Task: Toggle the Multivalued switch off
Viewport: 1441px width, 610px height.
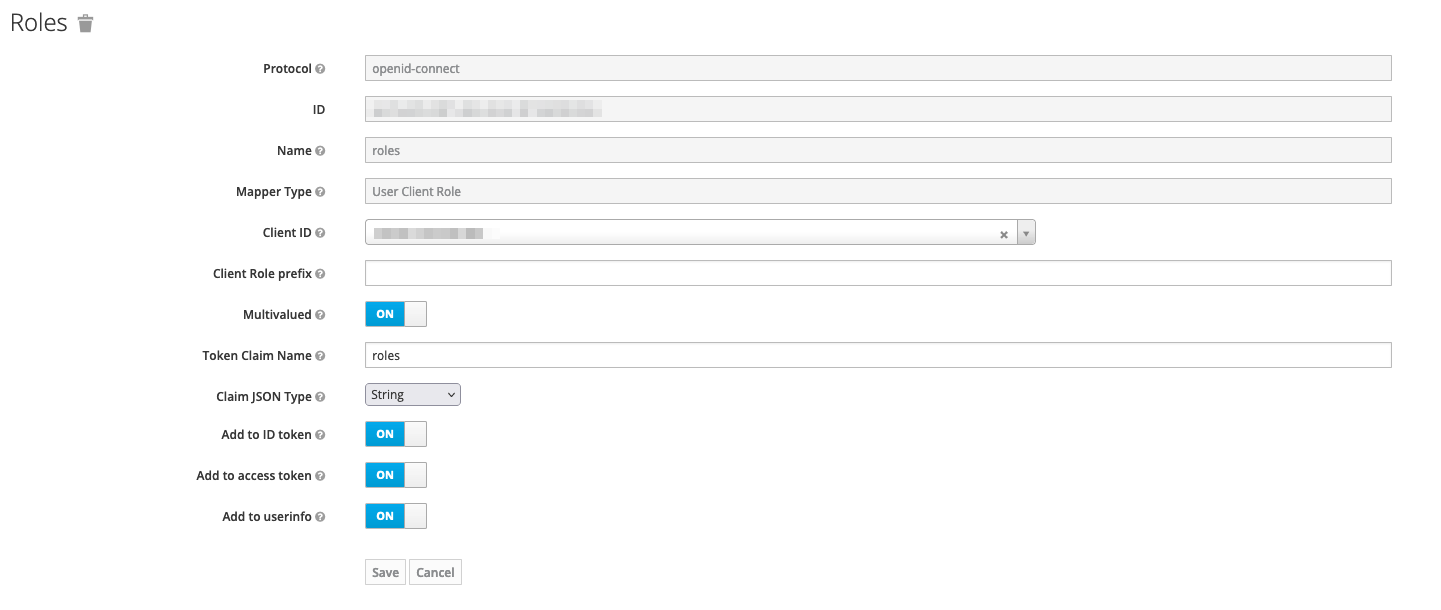Action: (395, 313)
